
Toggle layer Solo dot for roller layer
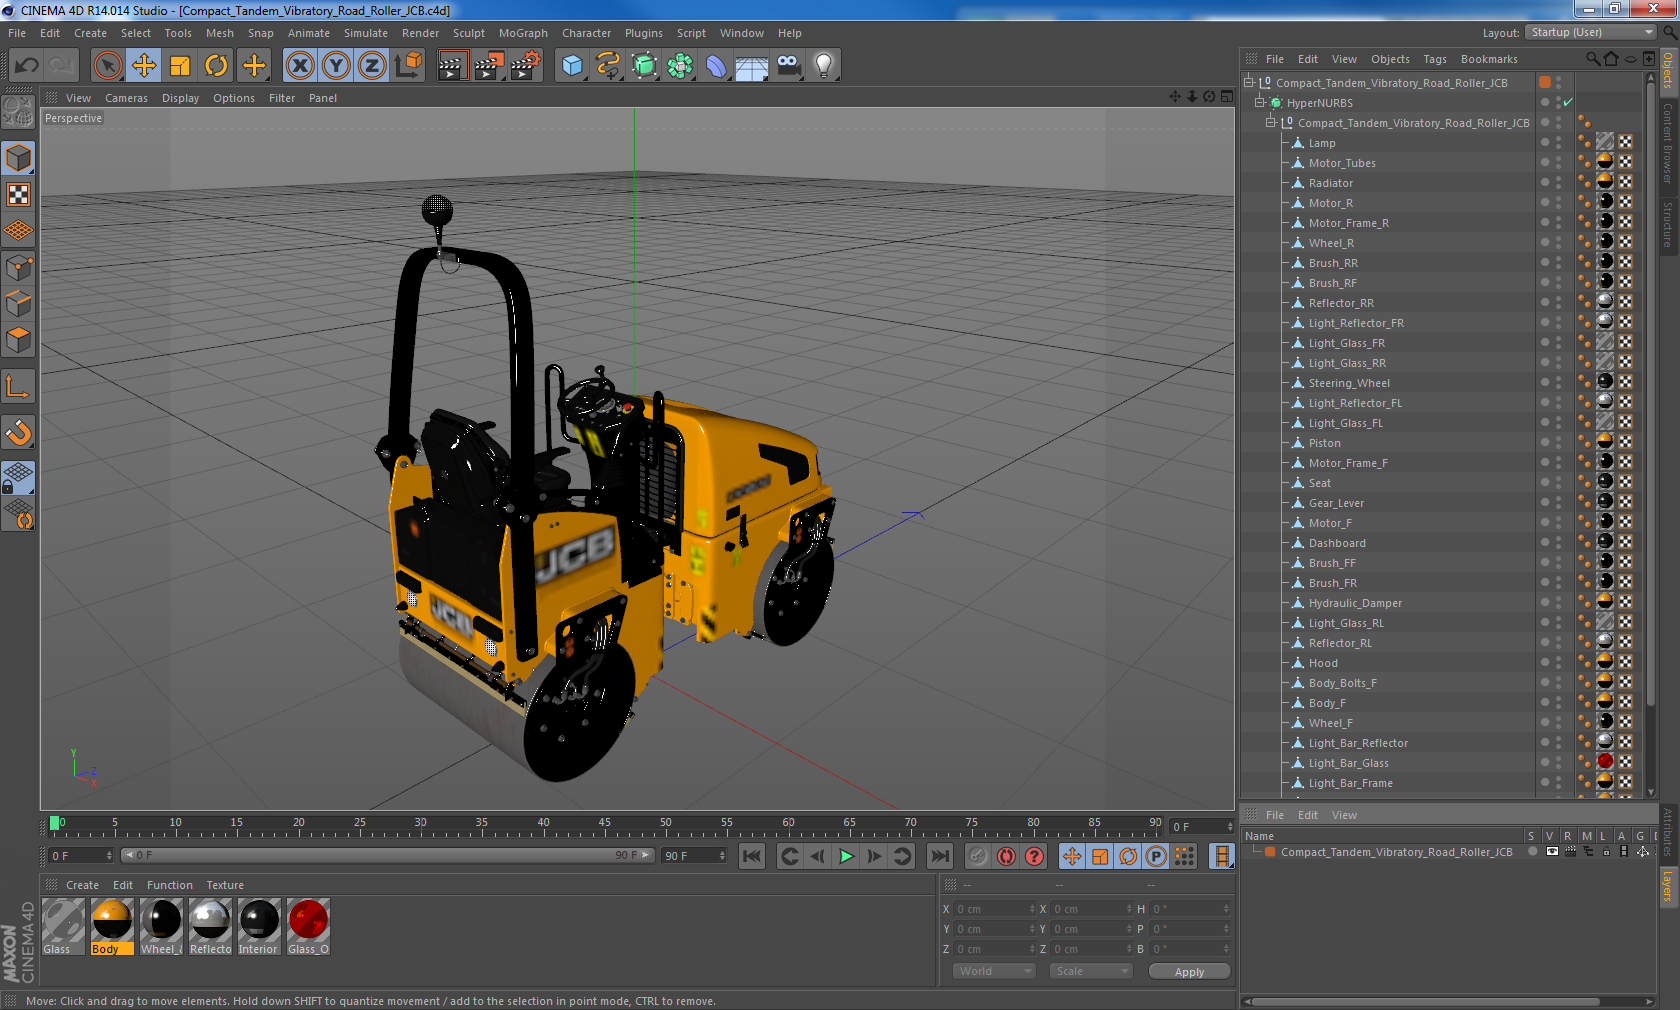1532,852
